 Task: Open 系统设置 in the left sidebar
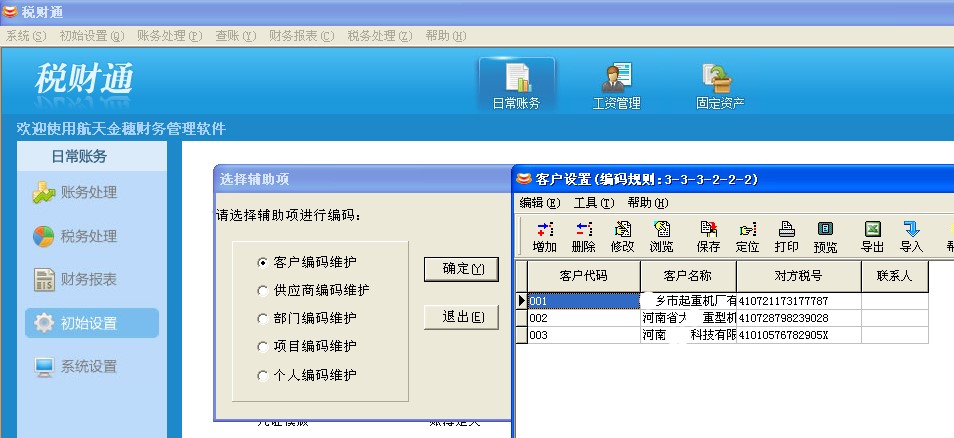pos(75,366)
